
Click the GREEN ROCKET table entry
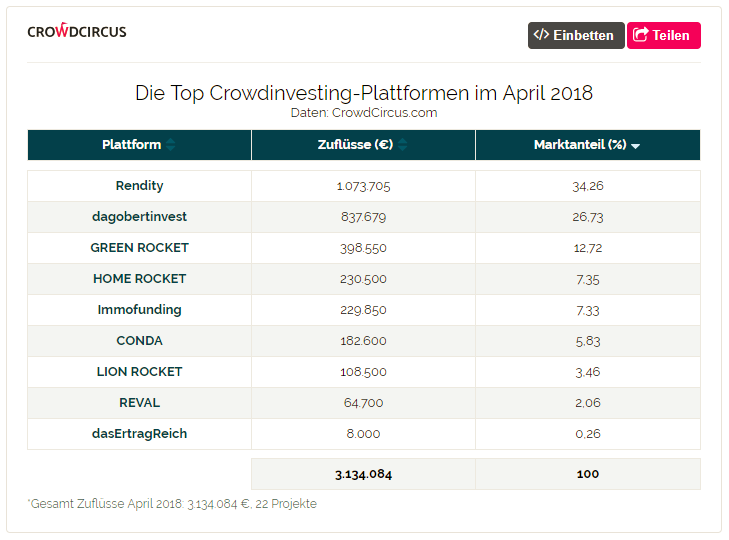(x=139, y=248)
